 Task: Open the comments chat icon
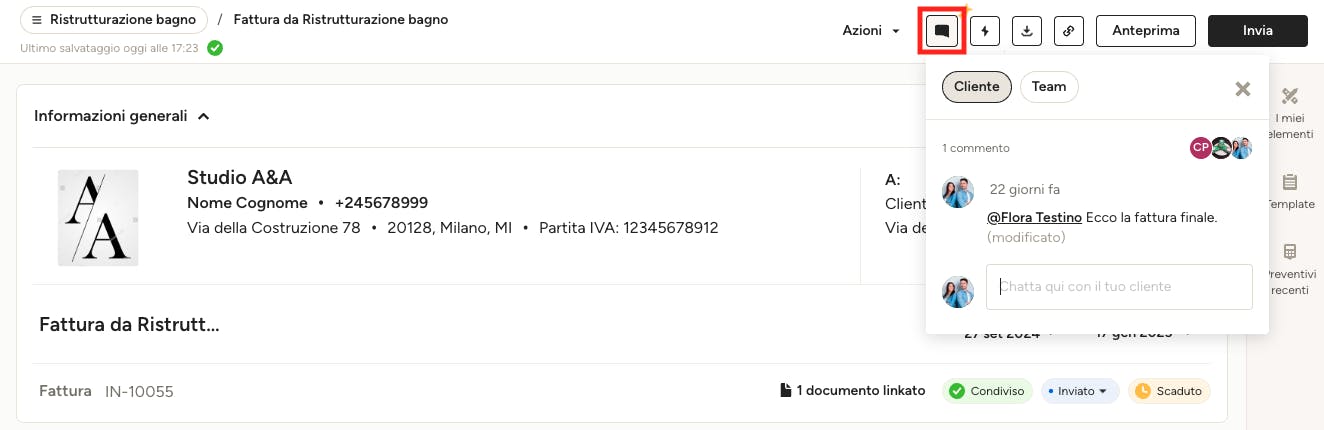click(x=941, y=31)
